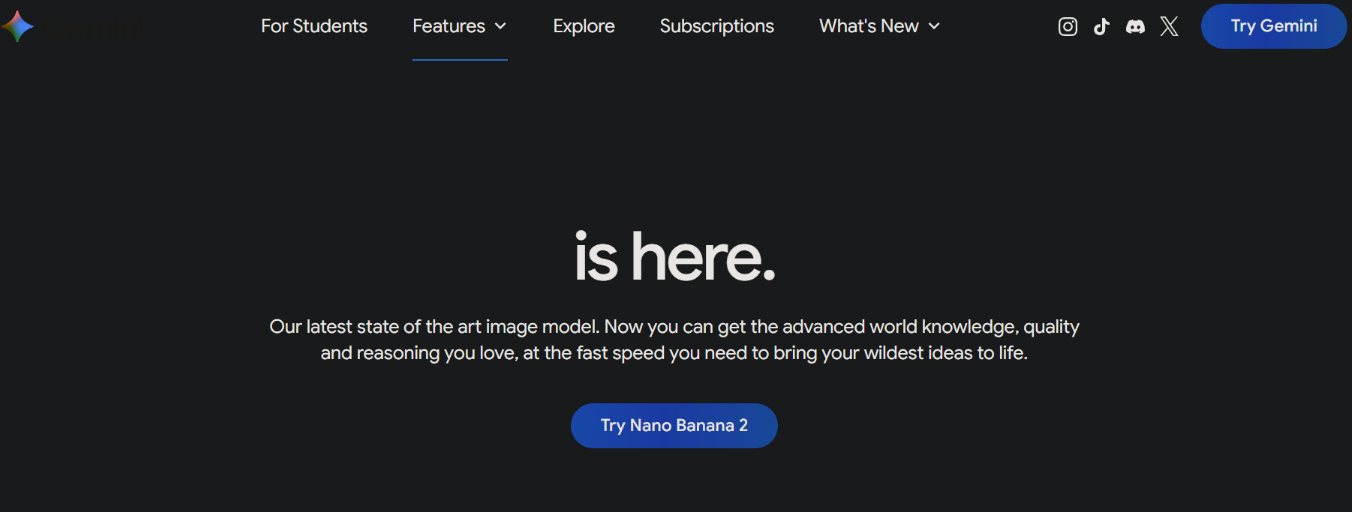Go to the For Students page
The height and width of the screenshot is (512, 1352).
(314, 27)
